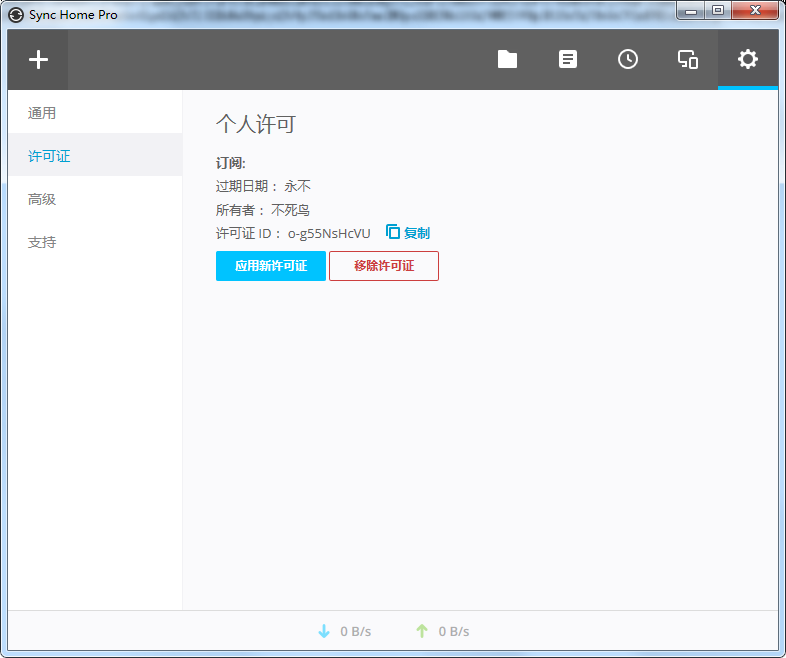Click the upload speed arrow indicator
This screenshot has width=786, height=658.
pyautogui.click(x=422, y=631)
